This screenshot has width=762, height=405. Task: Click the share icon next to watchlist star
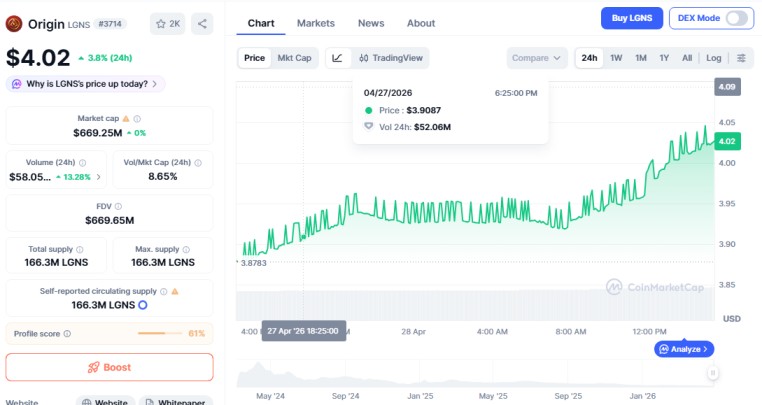pos(201,24)
